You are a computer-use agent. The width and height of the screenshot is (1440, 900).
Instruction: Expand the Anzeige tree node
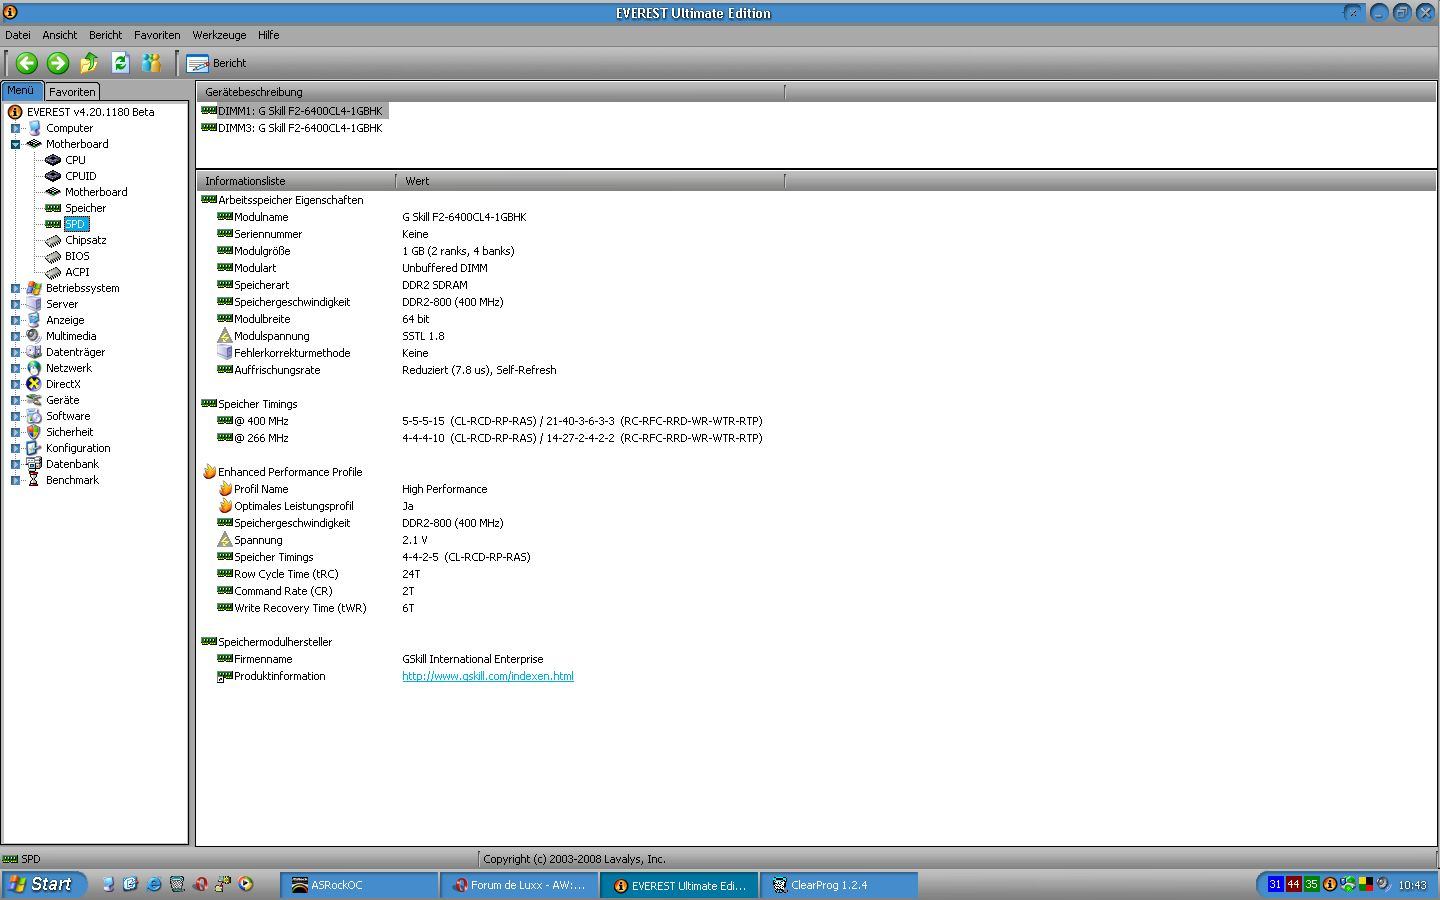tap(15, 320)
